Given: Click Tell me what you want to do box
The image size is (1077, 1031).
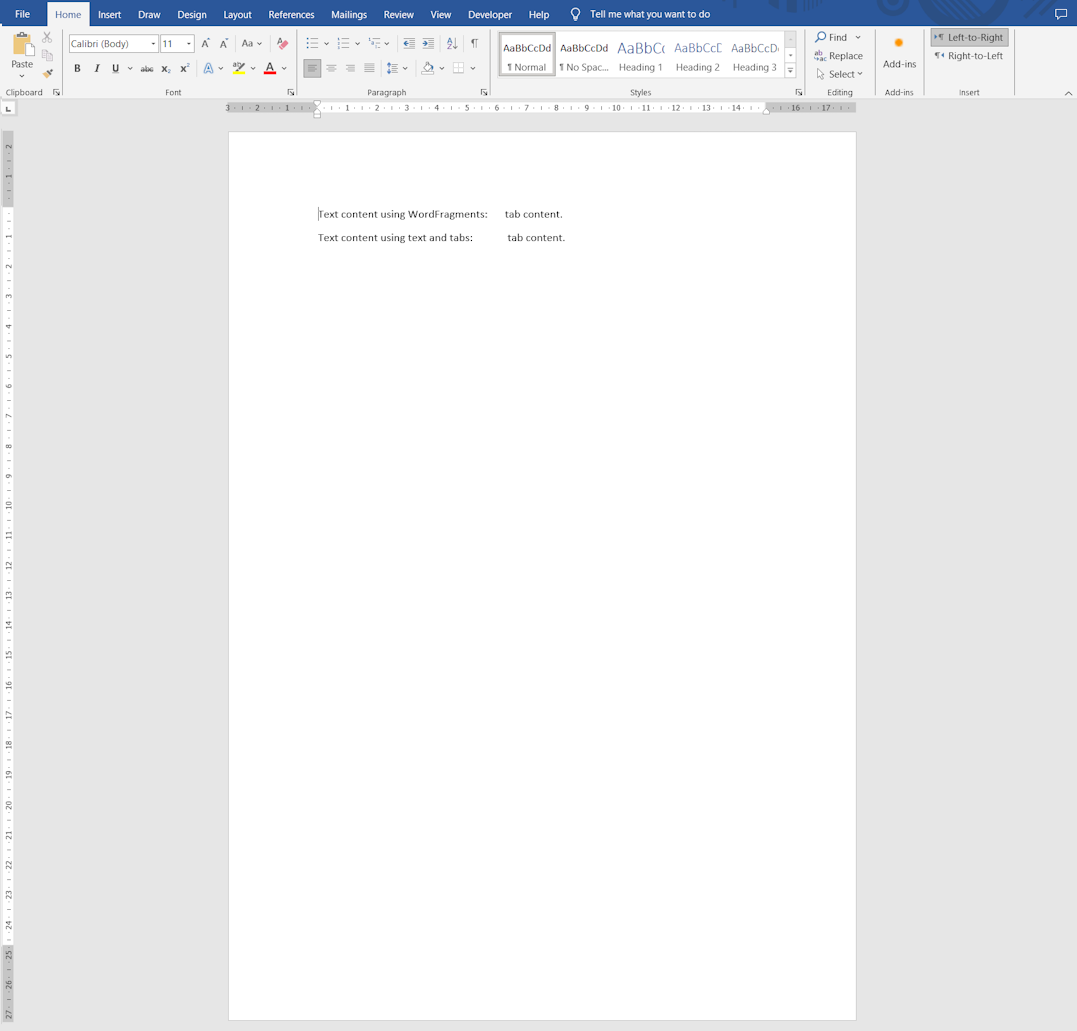Looking at the screenshot, I should pyautogui.click(x=650, y=14).
